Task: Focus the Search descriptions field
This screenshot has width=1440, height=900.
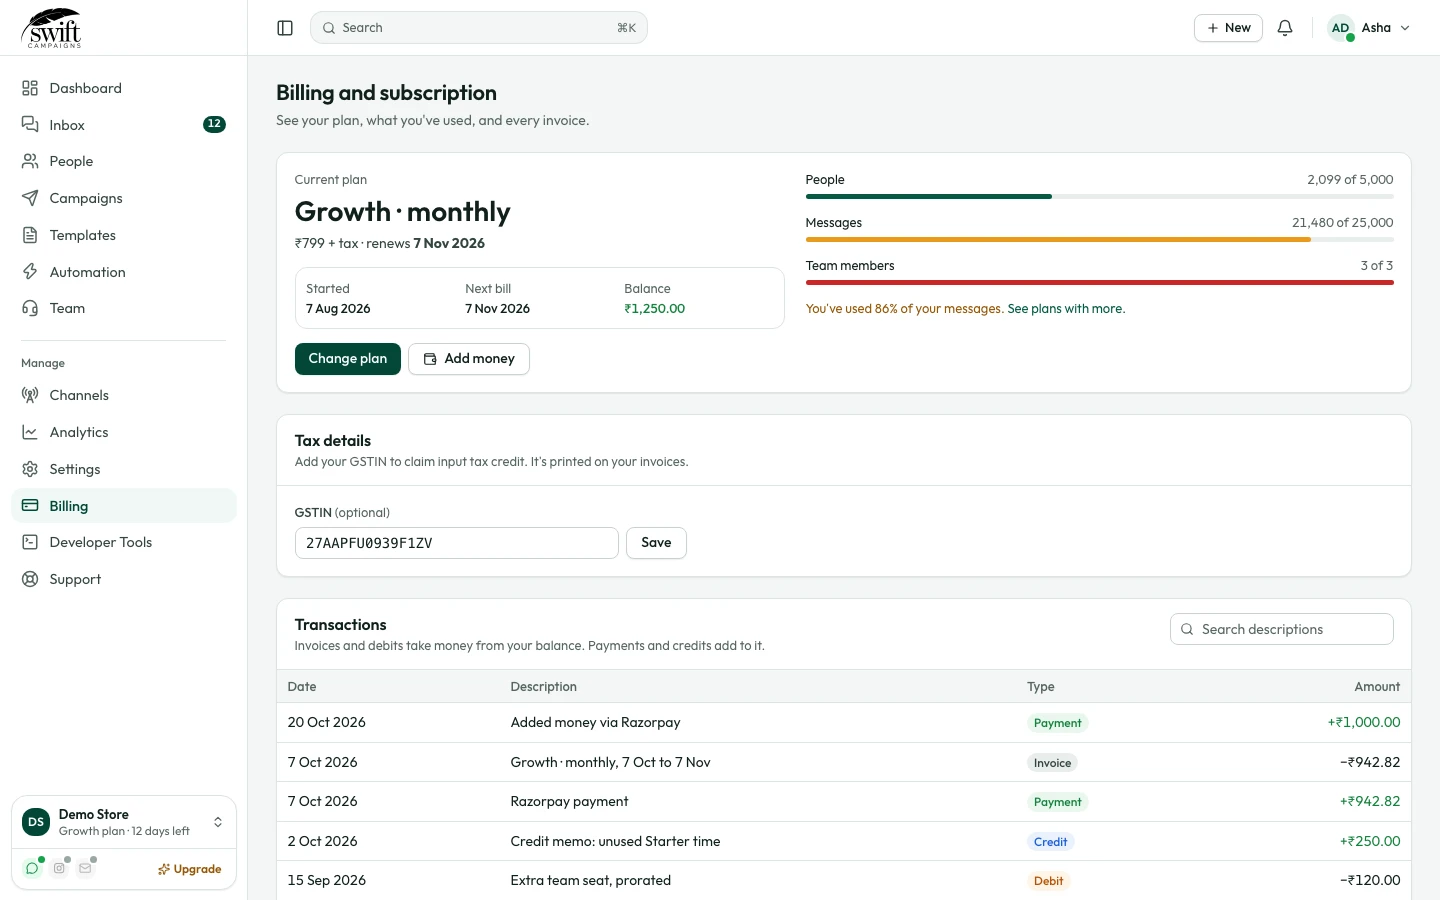Action: [x=1282, y=629]
